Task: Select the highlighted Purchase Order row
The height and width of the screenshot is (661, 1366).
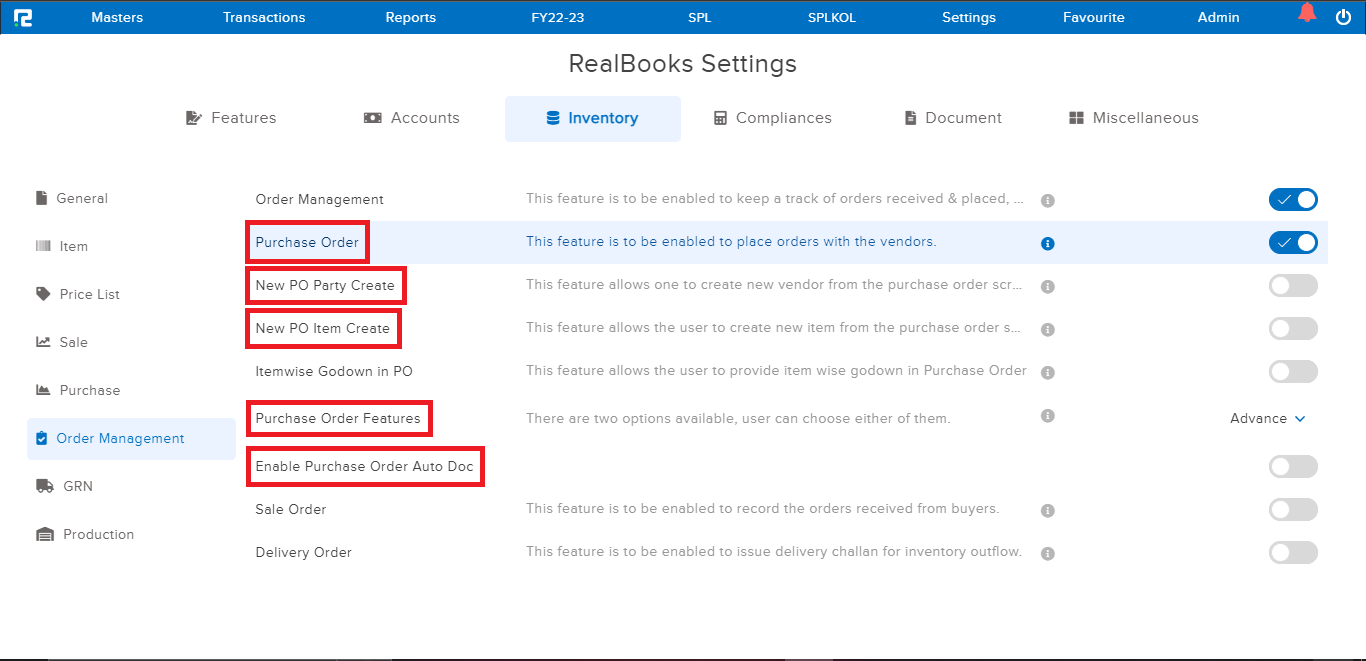Action: pyautogui.click(x=307, y=242)
